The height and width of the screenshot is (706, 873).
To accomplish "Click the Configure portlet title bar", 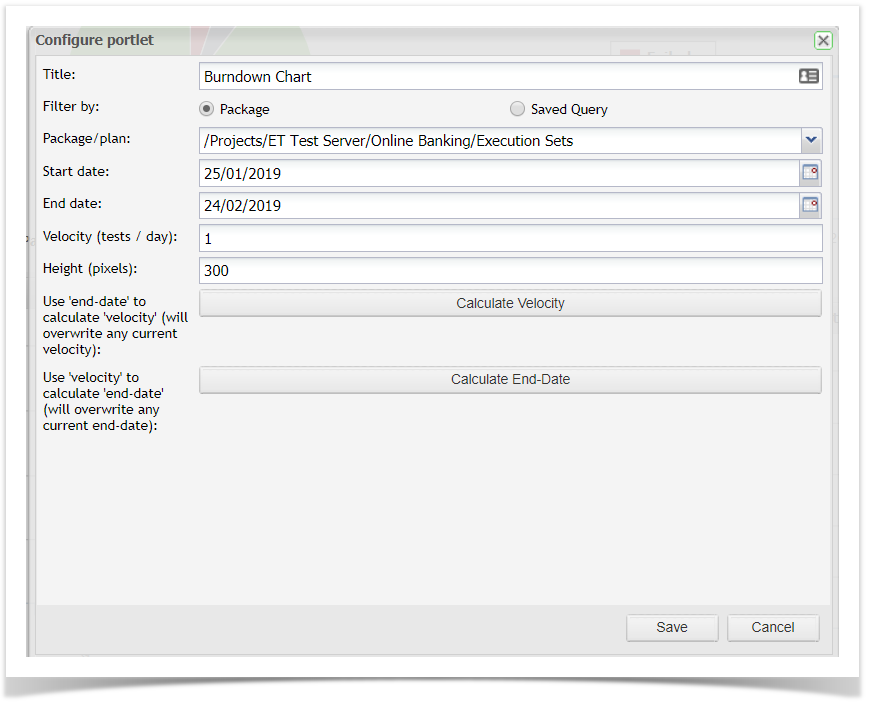I will click(x=400, y=40).
